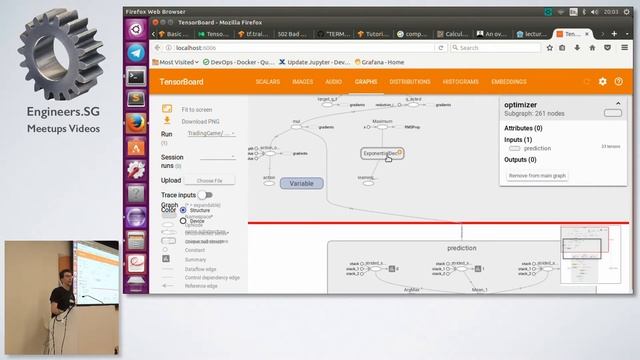Select the ExponentialDecay node
640x360 pixels.
pyautogui.click(x=382, y=153)
